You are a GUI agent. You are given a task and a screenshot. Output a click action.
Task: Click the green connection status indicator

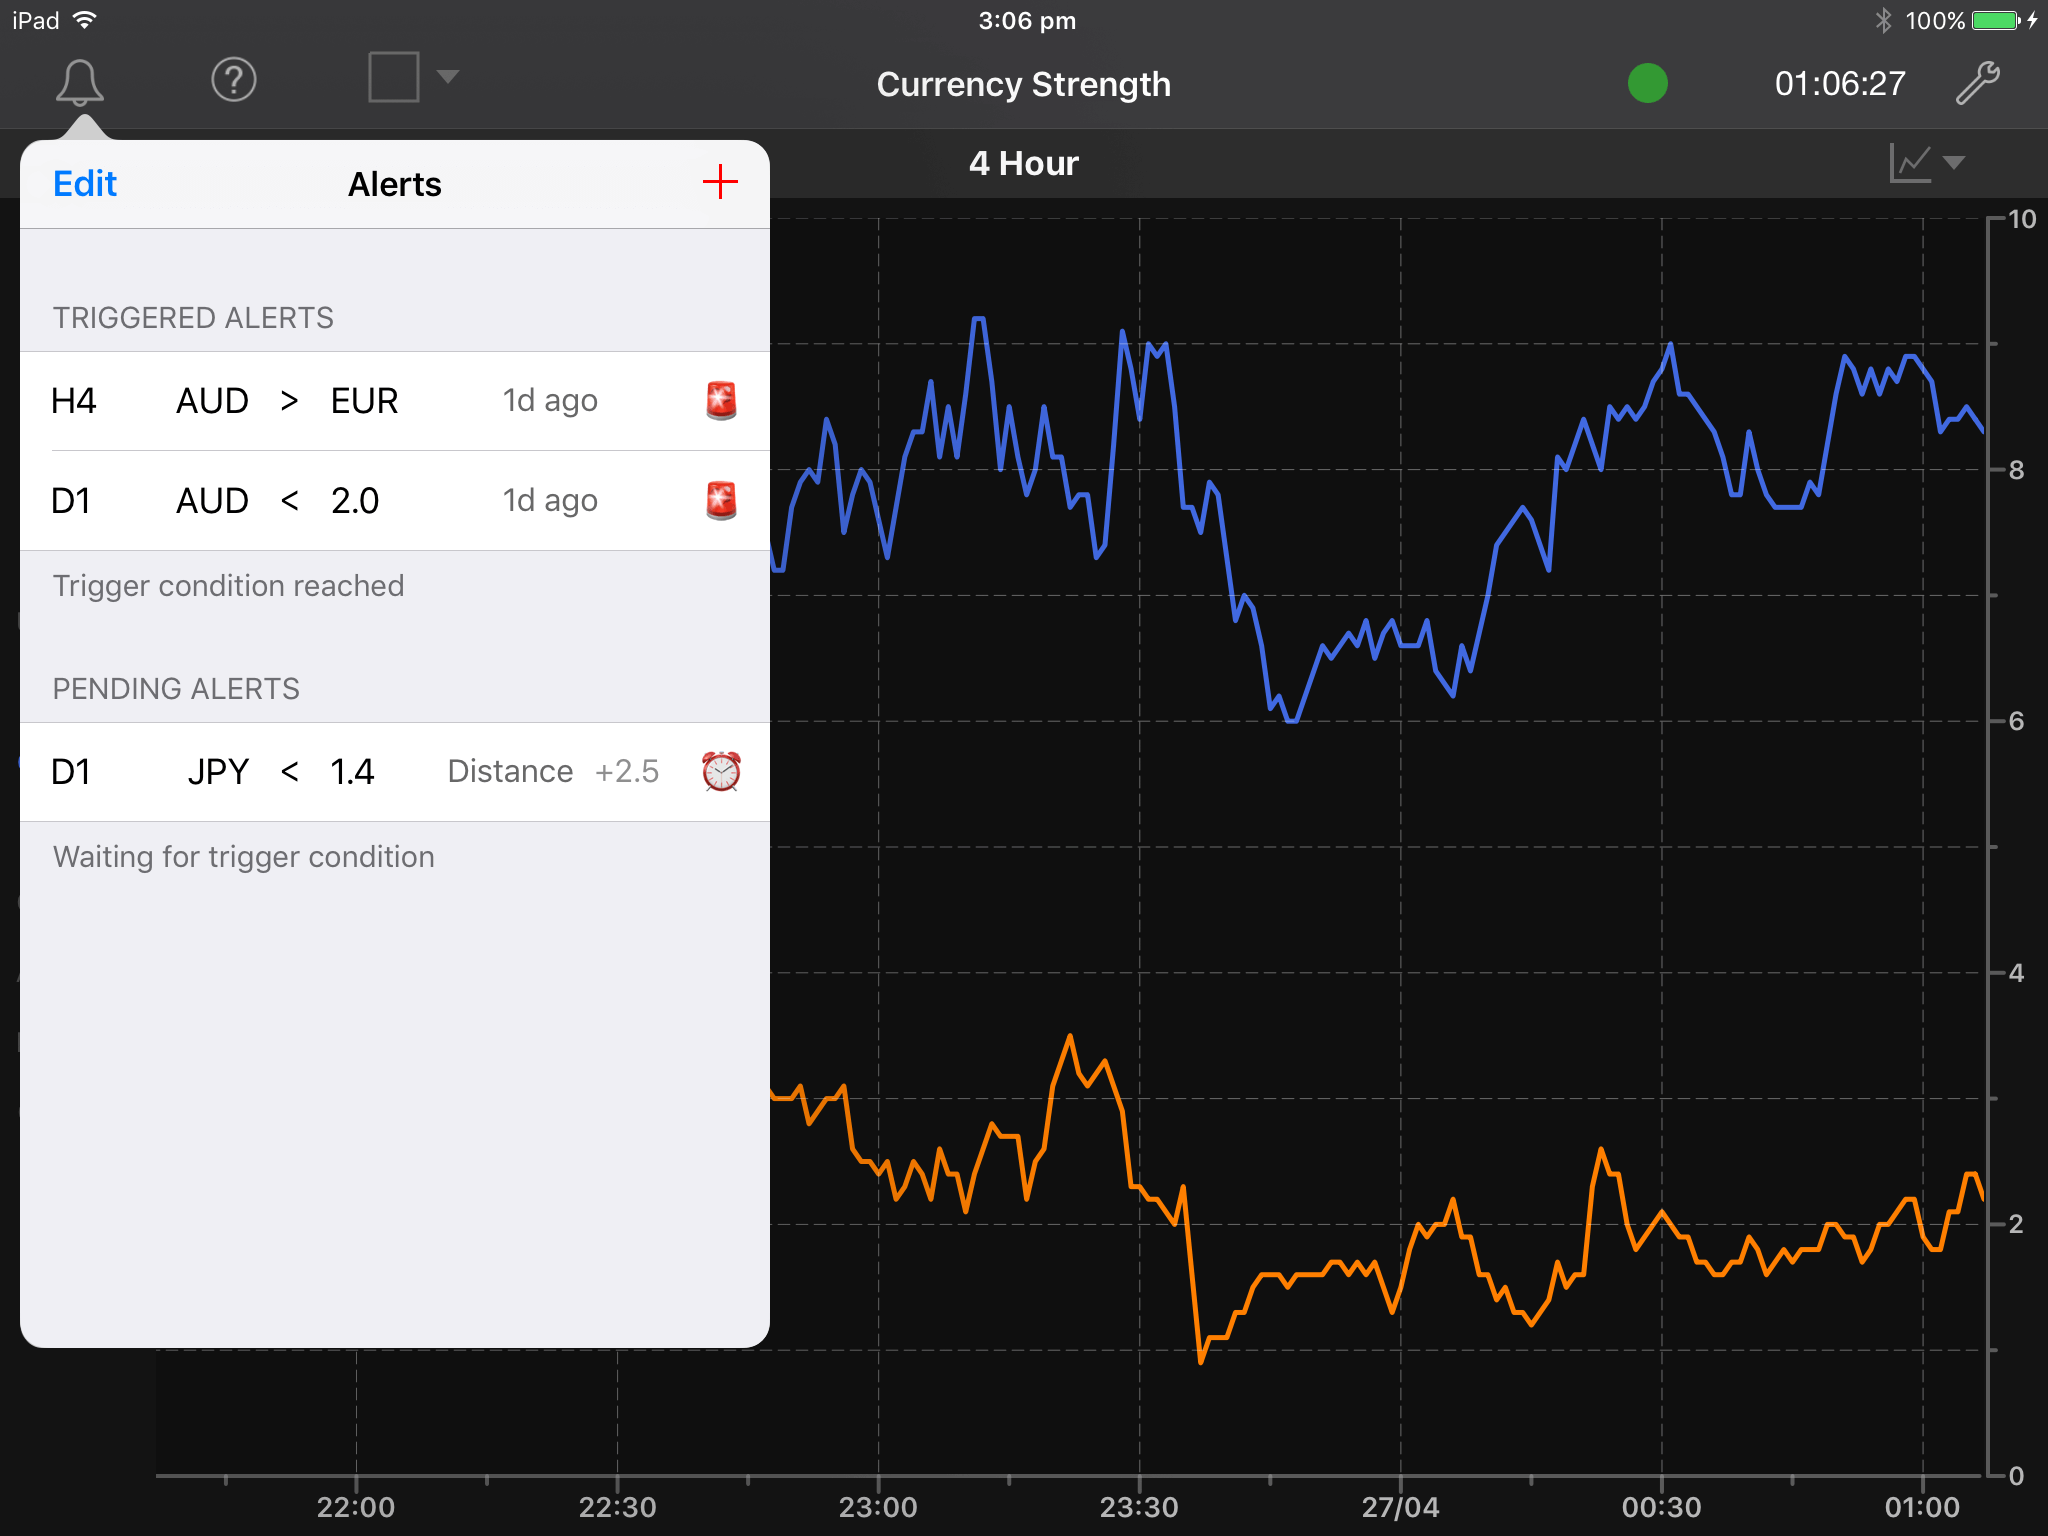tap(1647, 84)
